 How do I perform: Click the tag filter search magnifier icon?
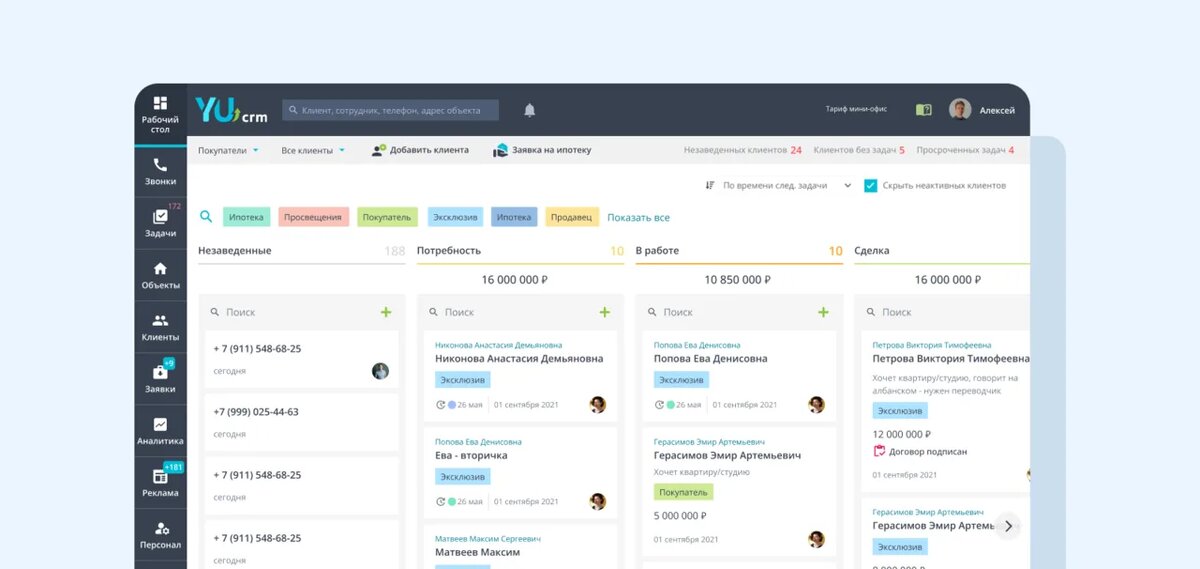point(206,216)
